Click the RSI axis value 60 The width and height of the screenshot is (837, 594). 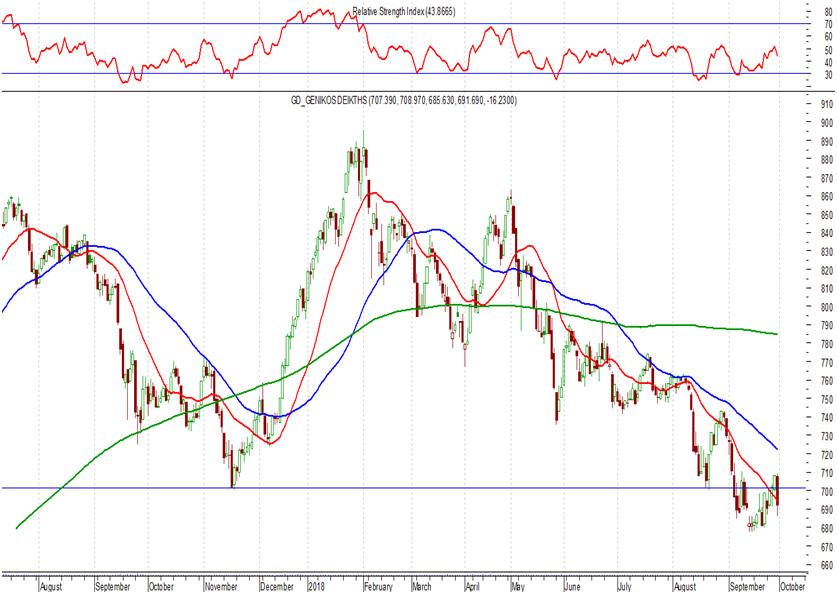pos(828,37)
